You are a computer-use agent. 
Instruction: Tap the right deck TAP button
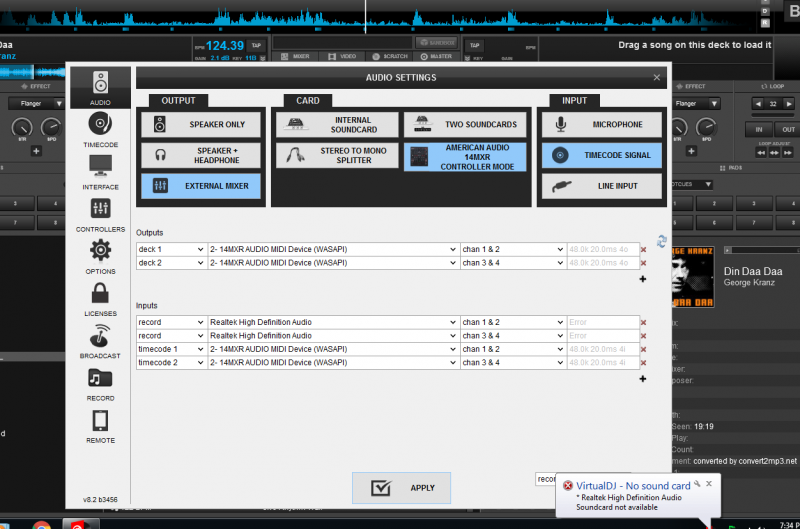tap(474, 45)
